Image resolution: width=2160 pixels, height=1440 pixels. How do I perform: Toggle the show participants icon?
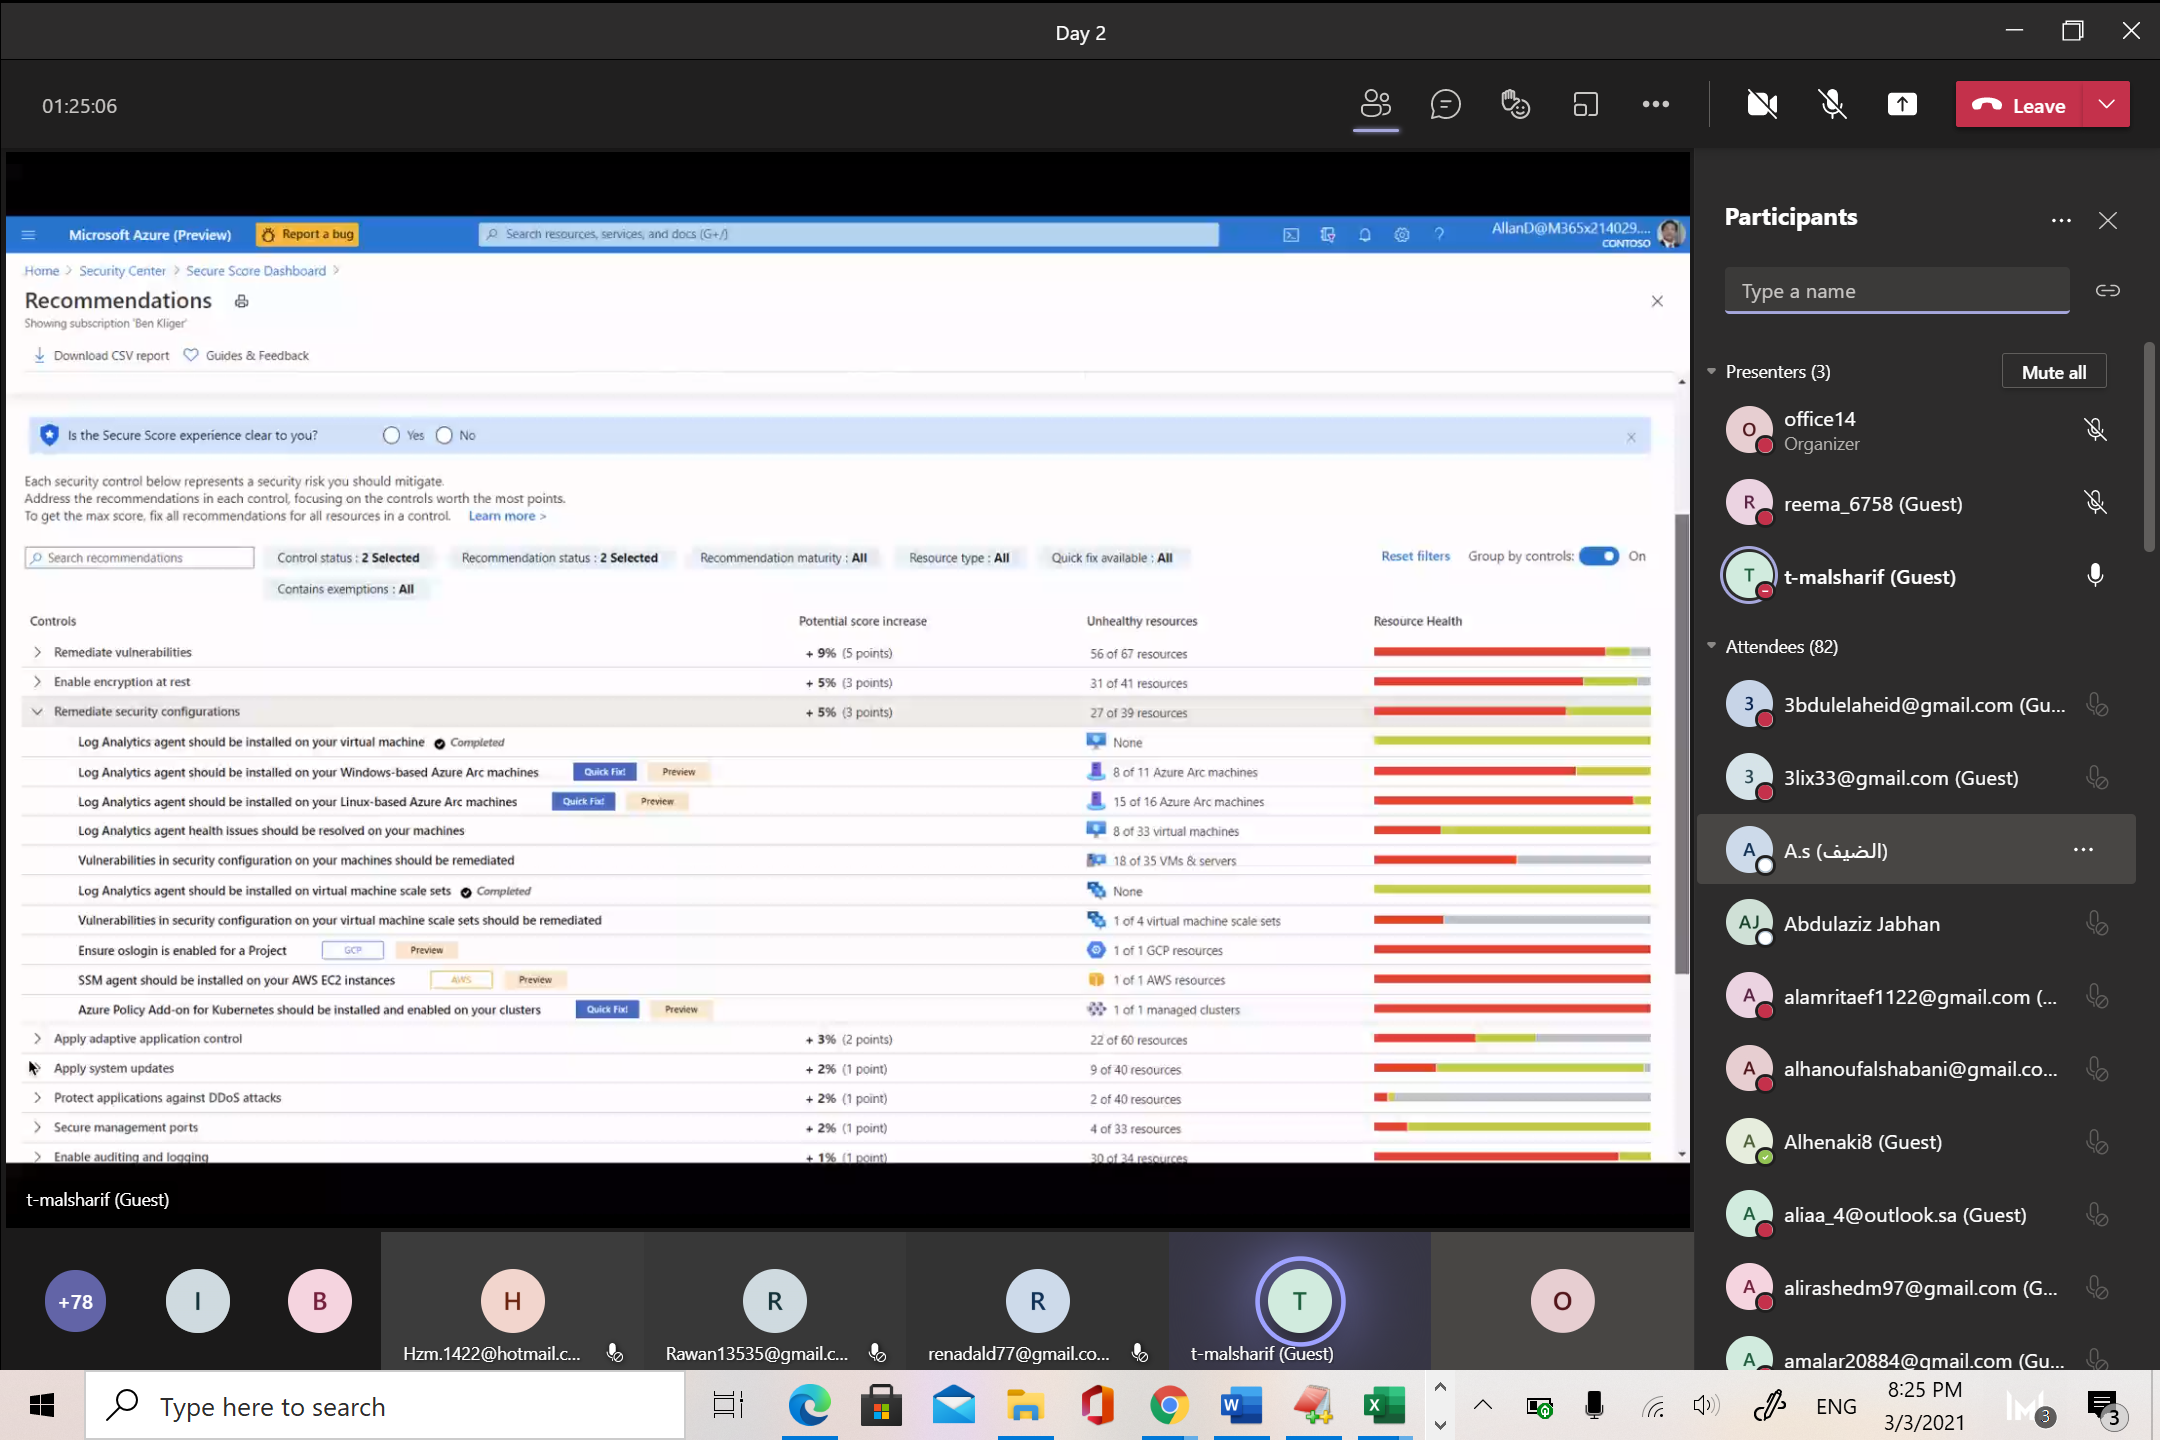coord(1375,105)
